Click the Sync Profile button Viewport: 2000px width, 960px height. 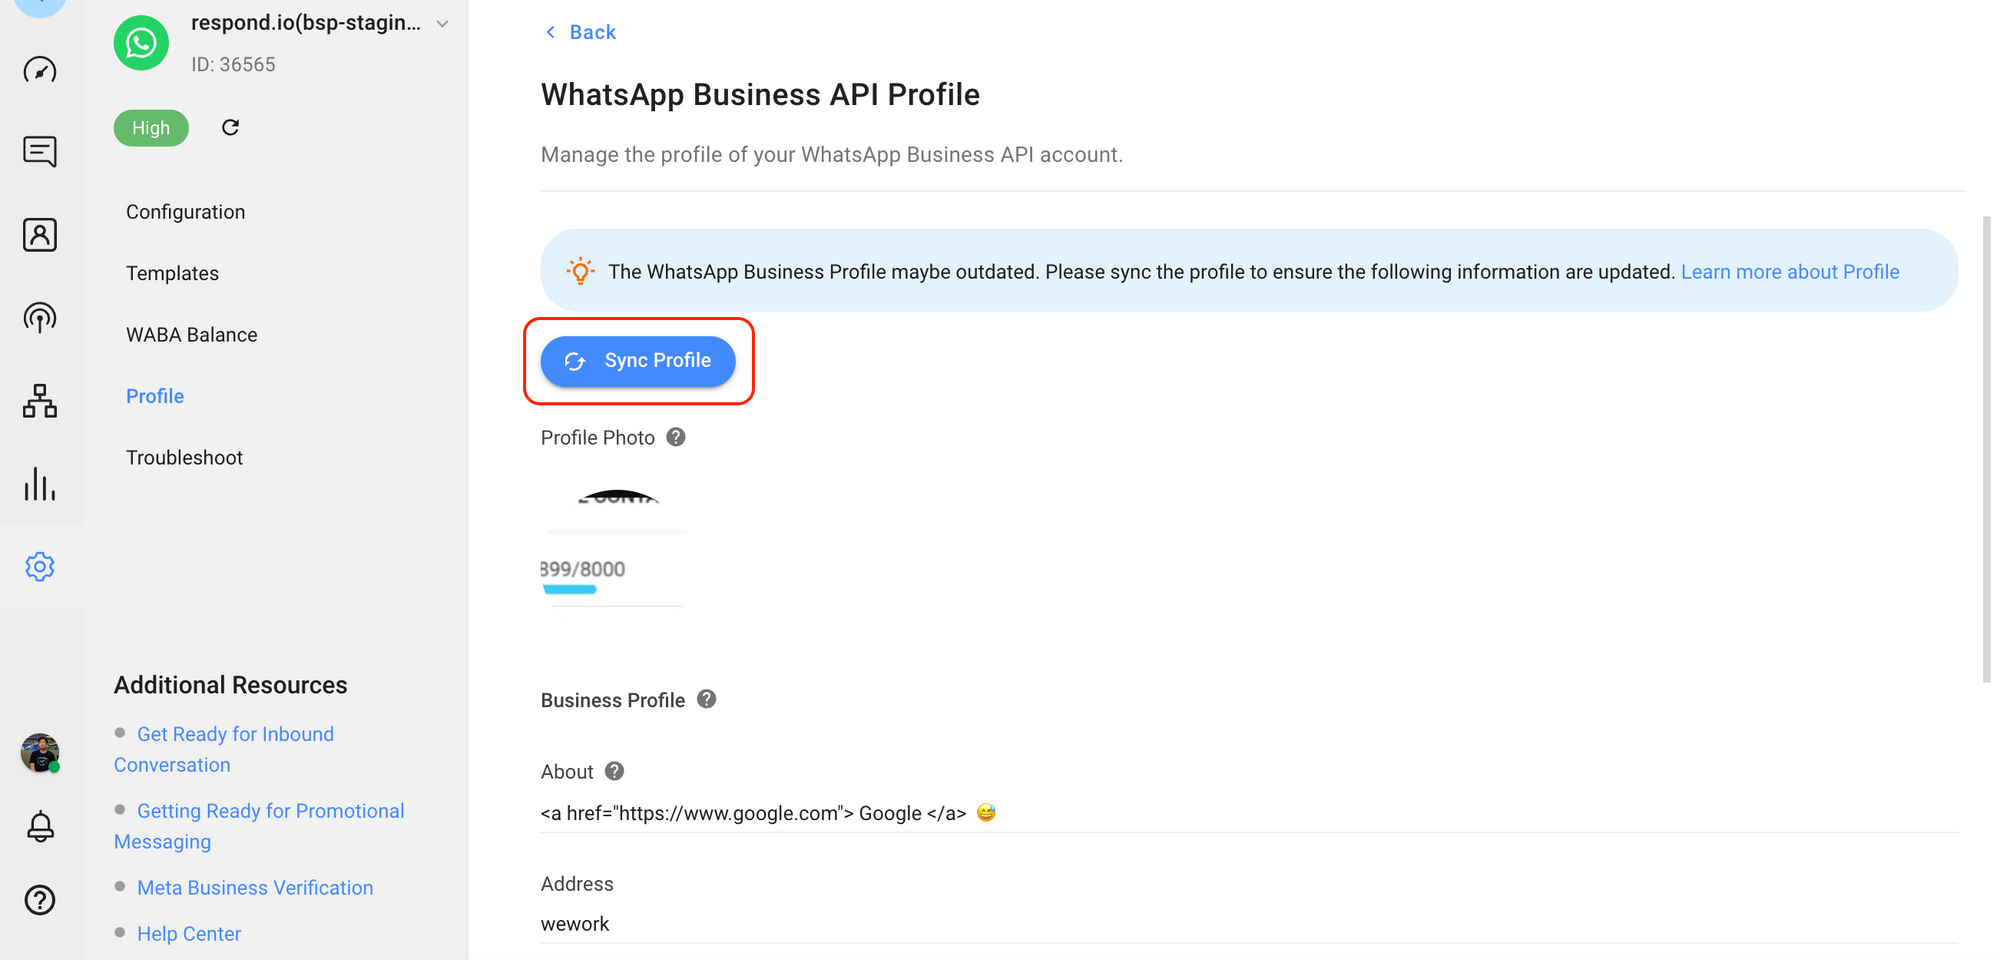point(639,360)
